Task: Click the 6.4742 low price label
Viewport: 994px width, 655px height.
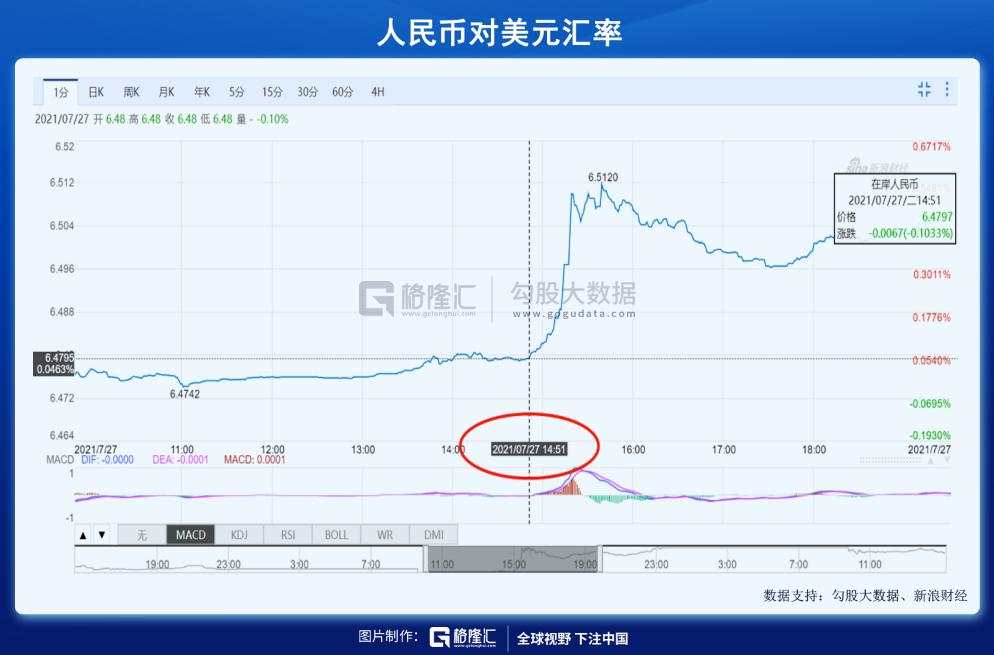Action: (184, 394)
